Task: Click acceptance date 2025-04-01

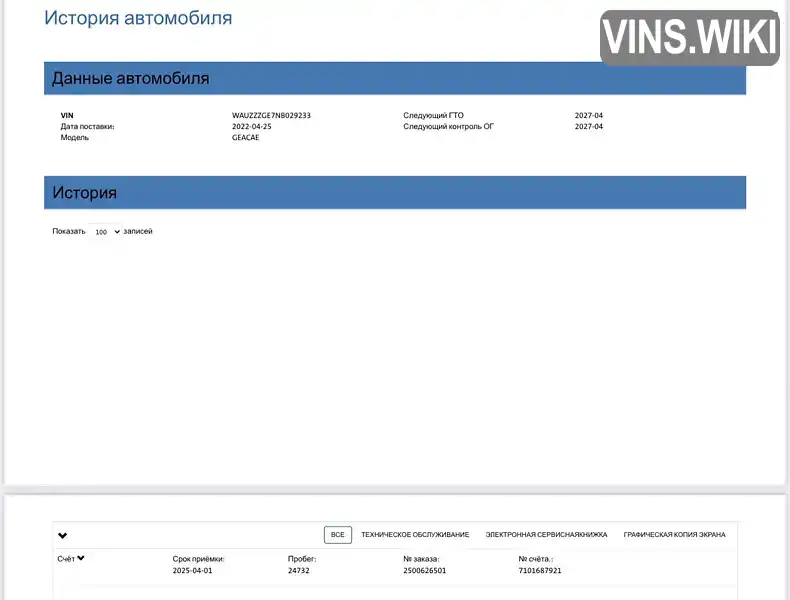Action: [192, 570]
